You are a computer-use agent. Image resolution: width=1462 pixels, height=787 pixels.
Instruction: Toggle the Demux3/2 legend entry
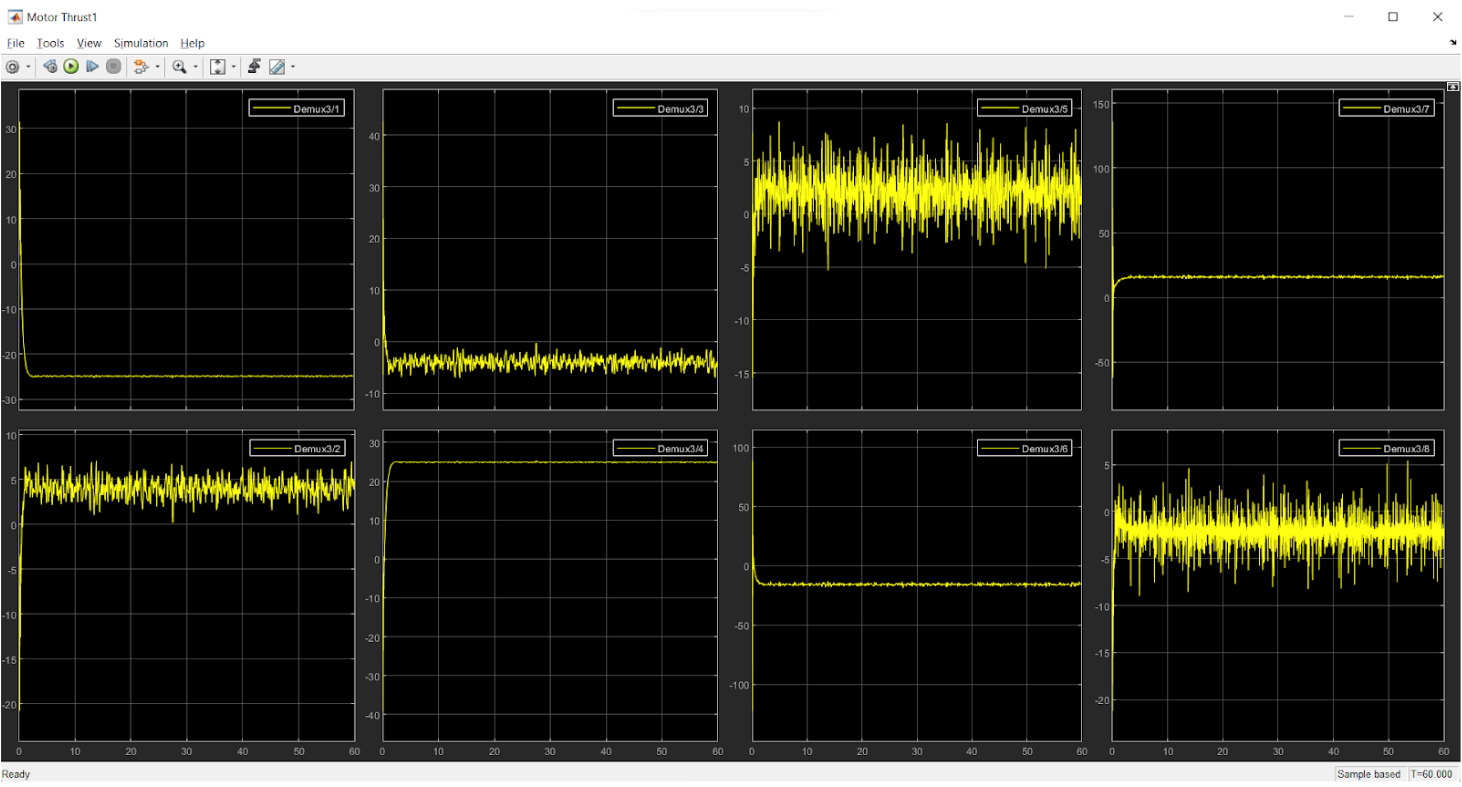click(x=298, y=448)
